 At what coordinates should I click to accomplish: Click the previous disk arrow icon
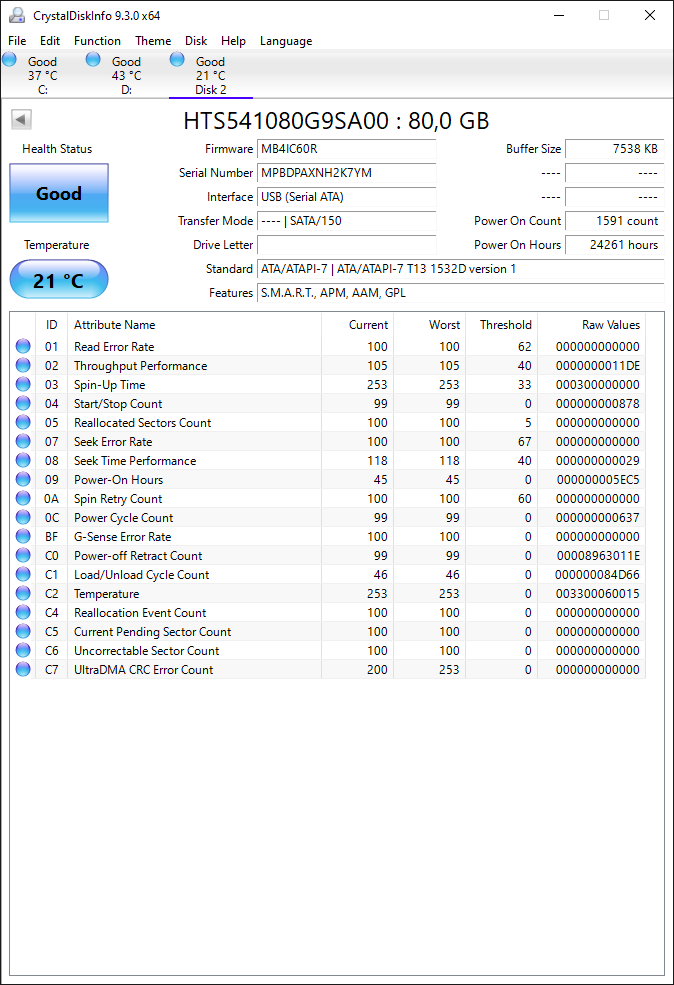click(21, 119)
